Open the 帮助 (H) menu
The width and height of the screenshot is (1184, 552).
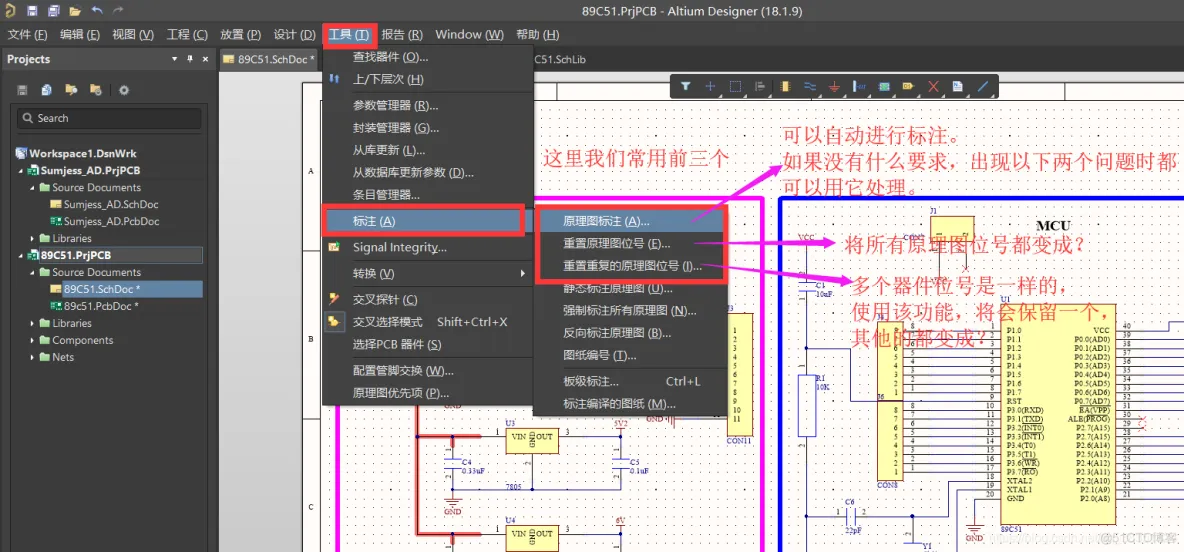click(x=538, y=35)
